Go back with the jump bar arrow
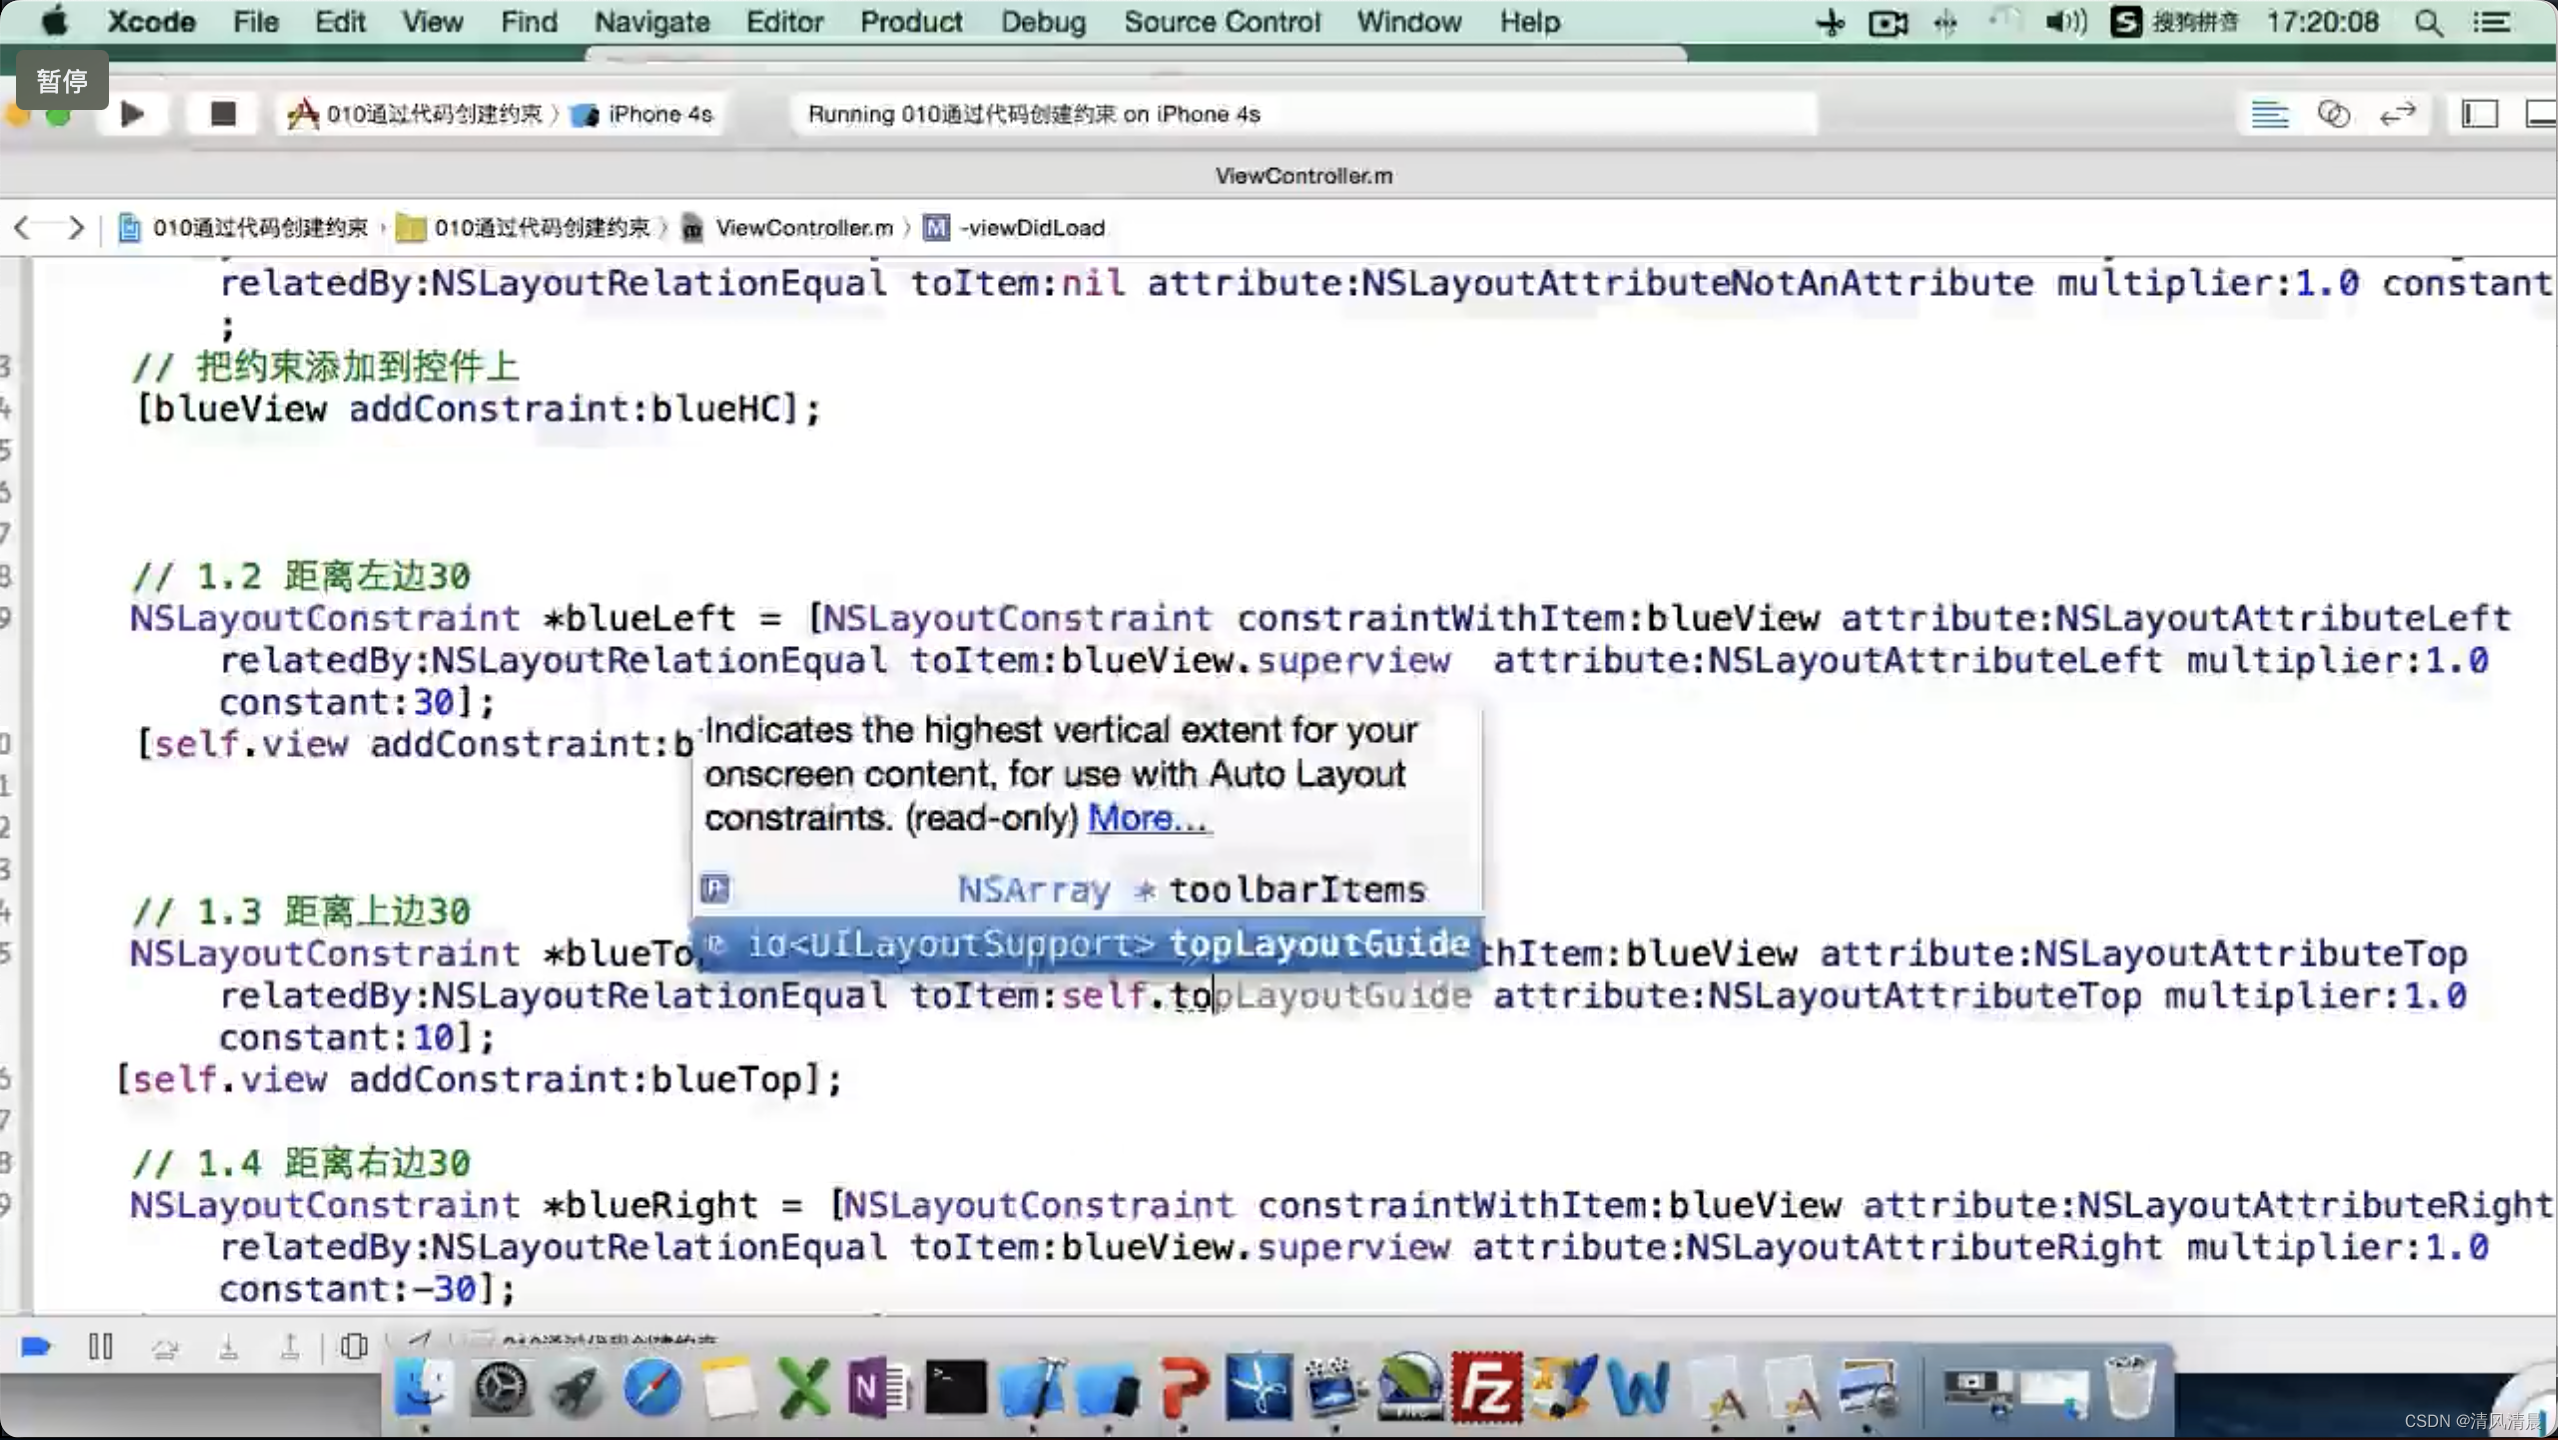The height and width of the screenshot is (1440, 2558). (22, 228)
